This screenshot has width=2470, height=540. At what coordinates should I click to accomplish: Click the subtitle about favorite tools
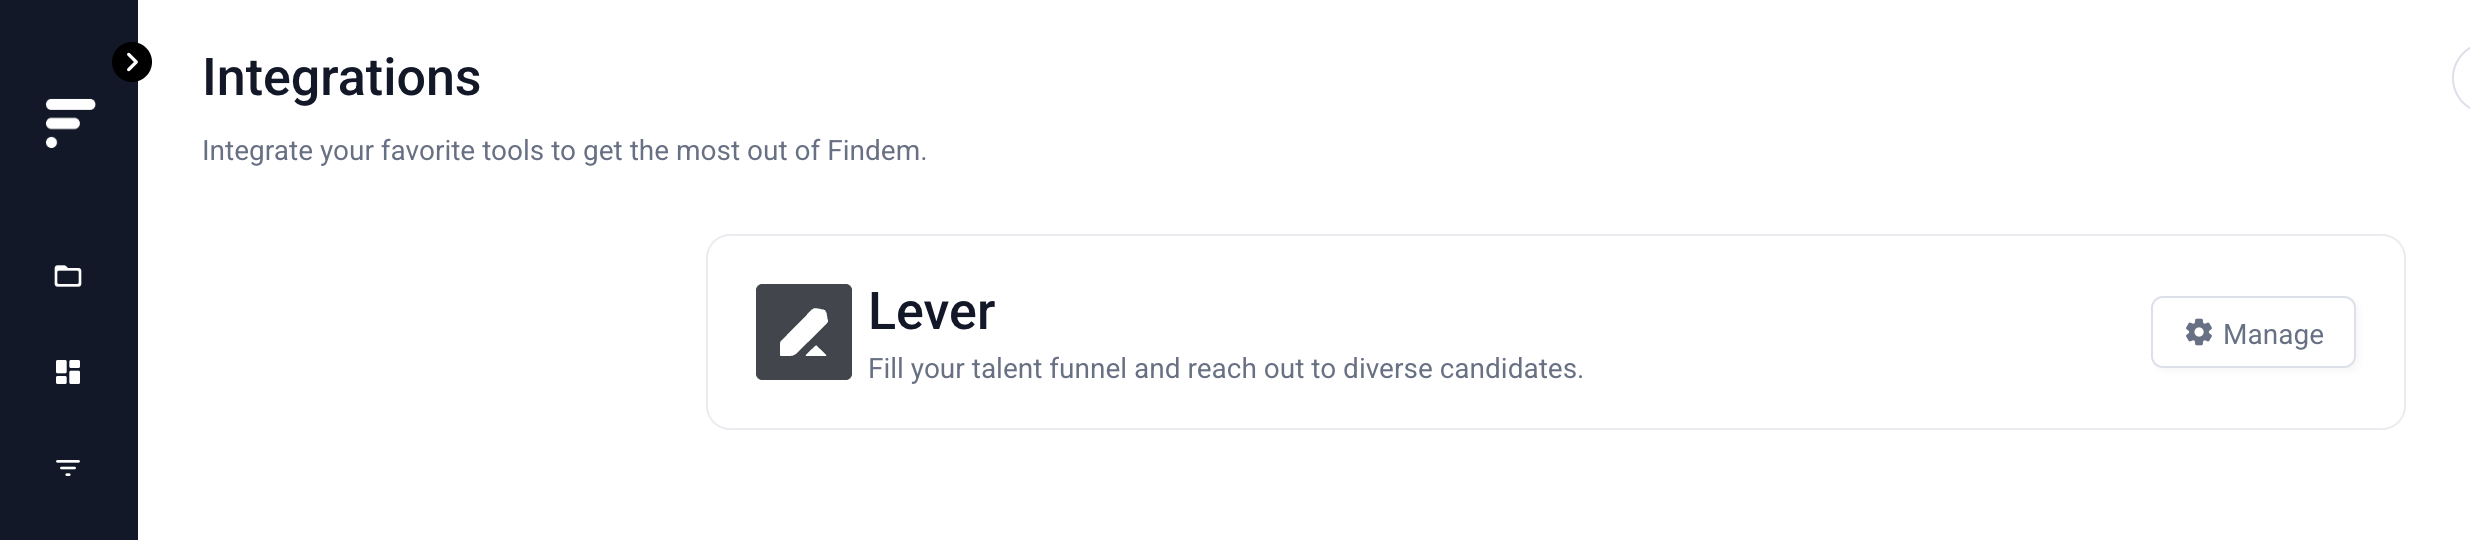tap(564, 151)
